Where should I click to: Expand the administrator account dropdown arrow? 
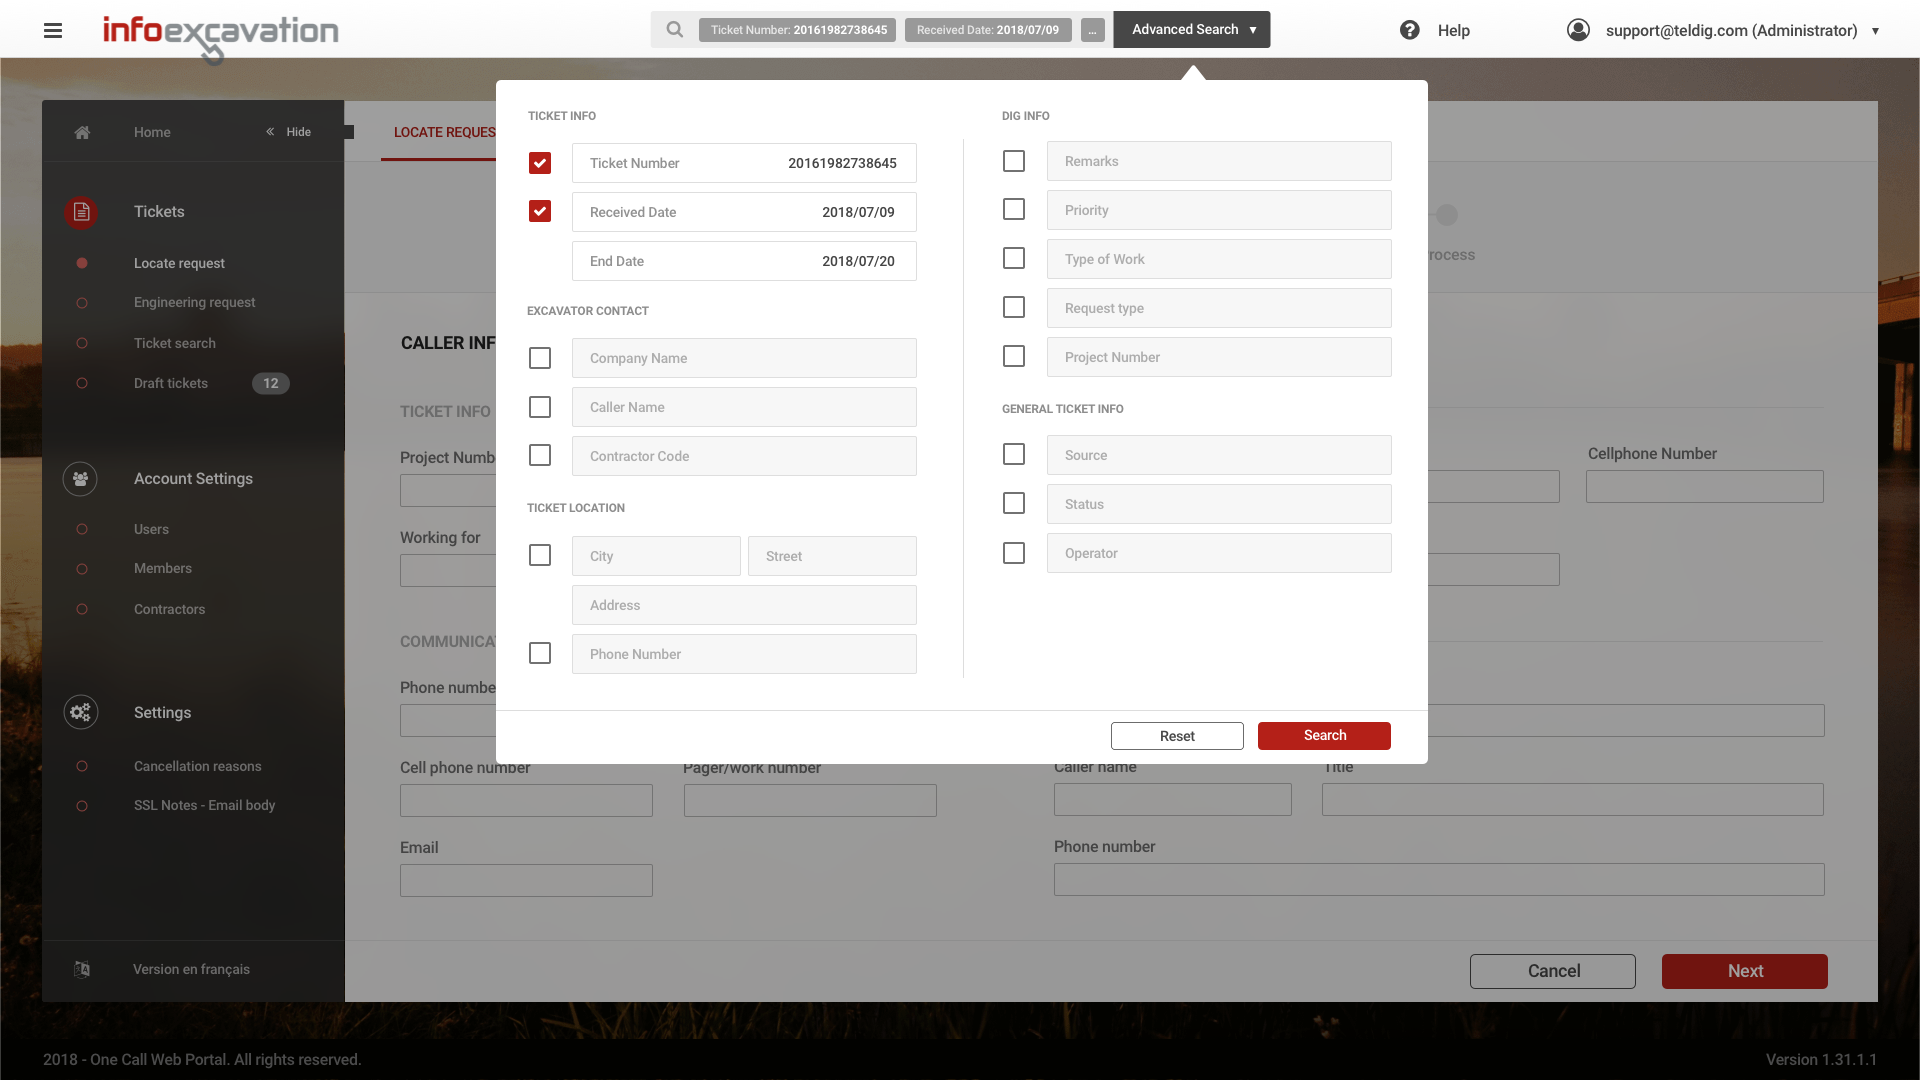coord(1875,31)
